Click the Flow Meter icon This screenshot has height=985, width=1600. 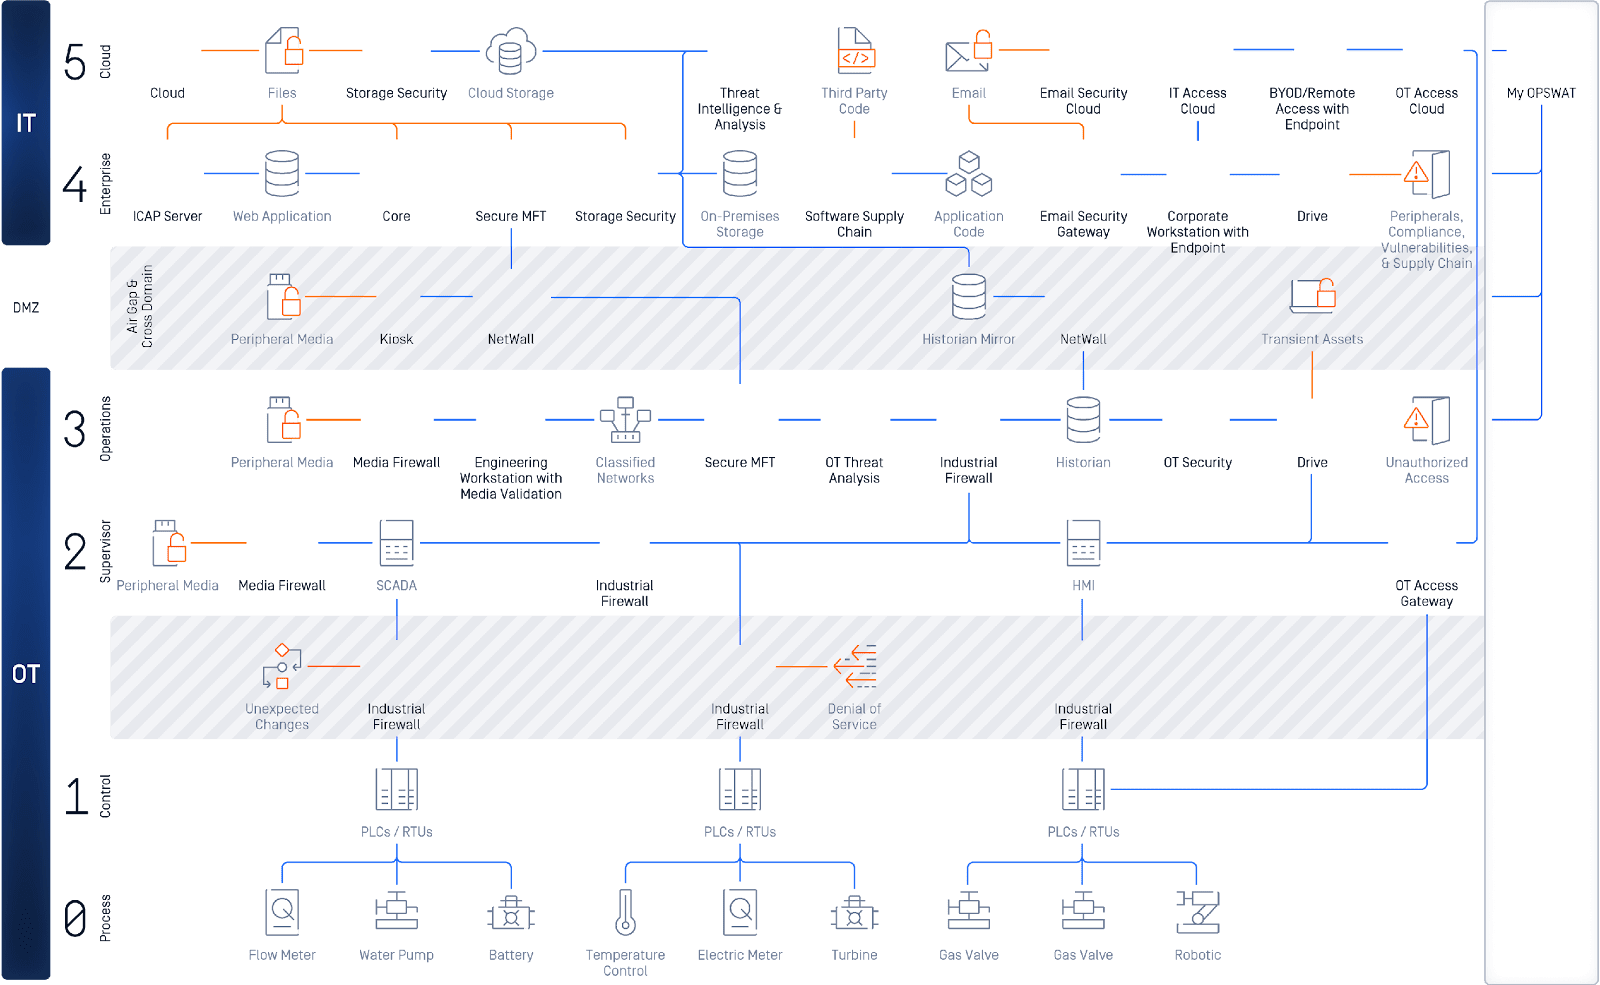[x=282, y=912]
